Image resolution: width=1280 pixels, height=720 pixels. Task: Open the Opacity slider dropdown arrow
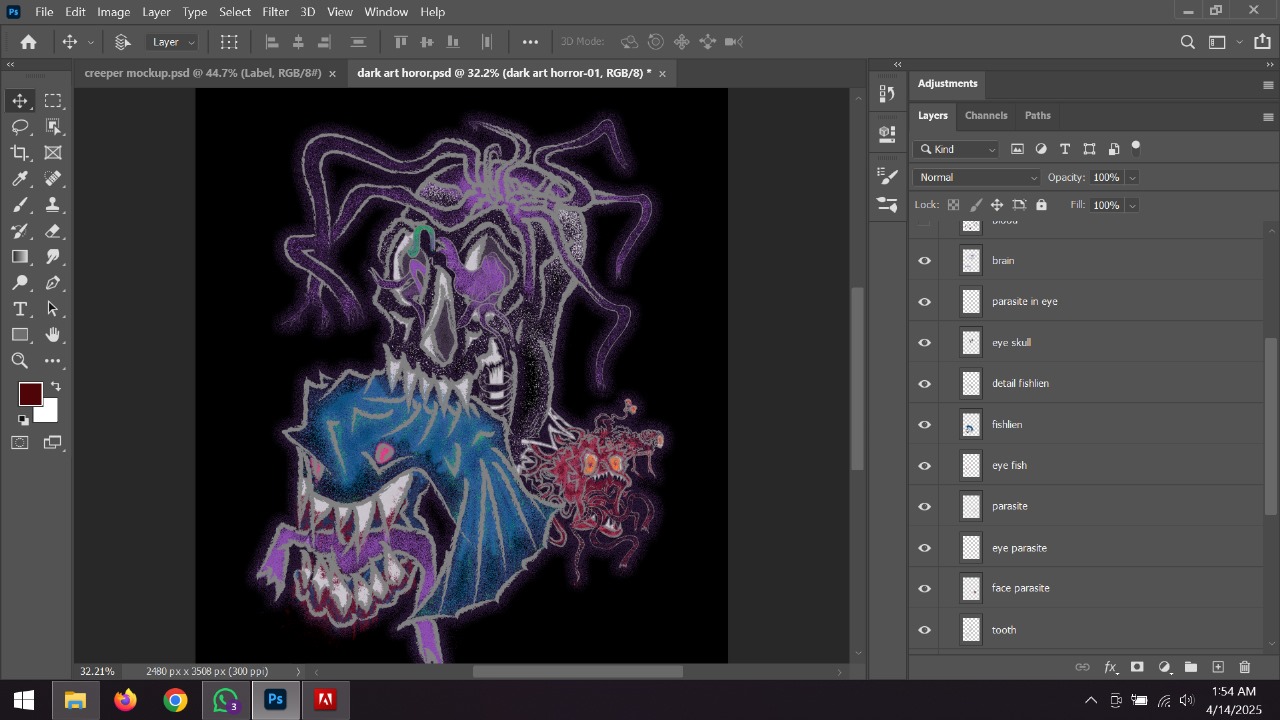point(1132,178)
